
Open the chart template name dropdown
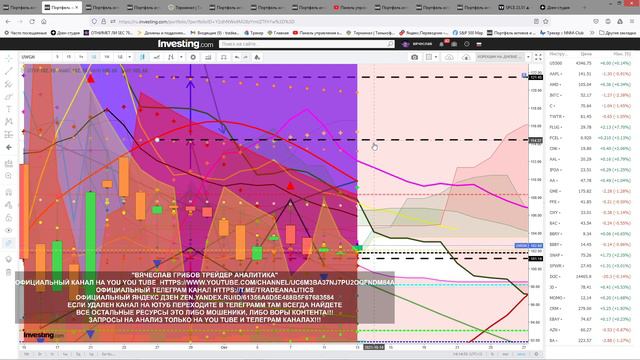(500, 57)
